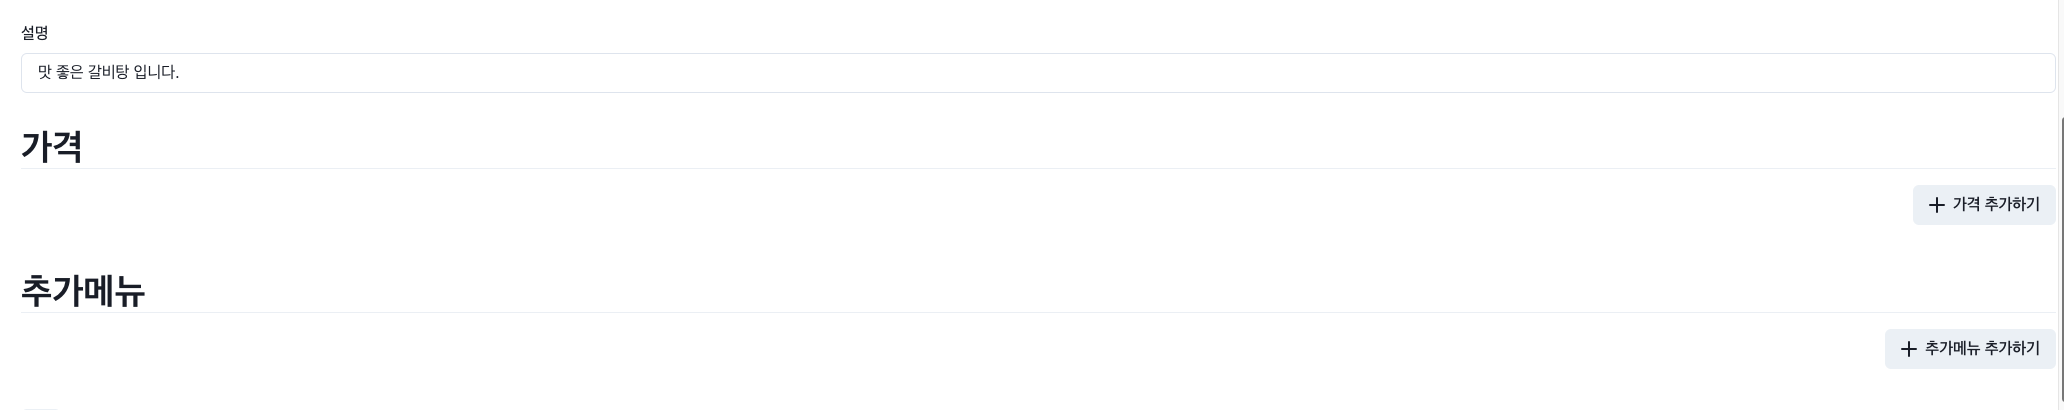Screen dimensions: 2064x410
Task: Click the plus icon beside 추가메뉴 추가하기
Action: tap(1909, 349)
